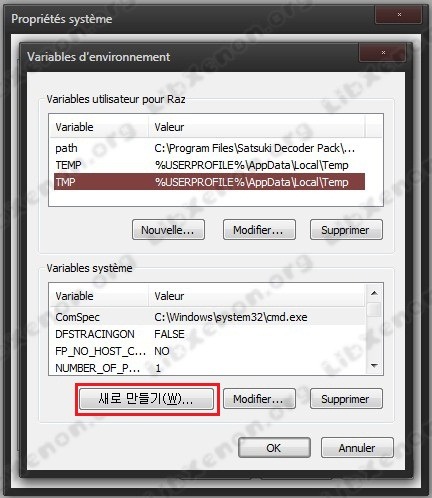Close the Variables d'environnement dialog
This screenshot has height=498, width=432.
point(382,52)
